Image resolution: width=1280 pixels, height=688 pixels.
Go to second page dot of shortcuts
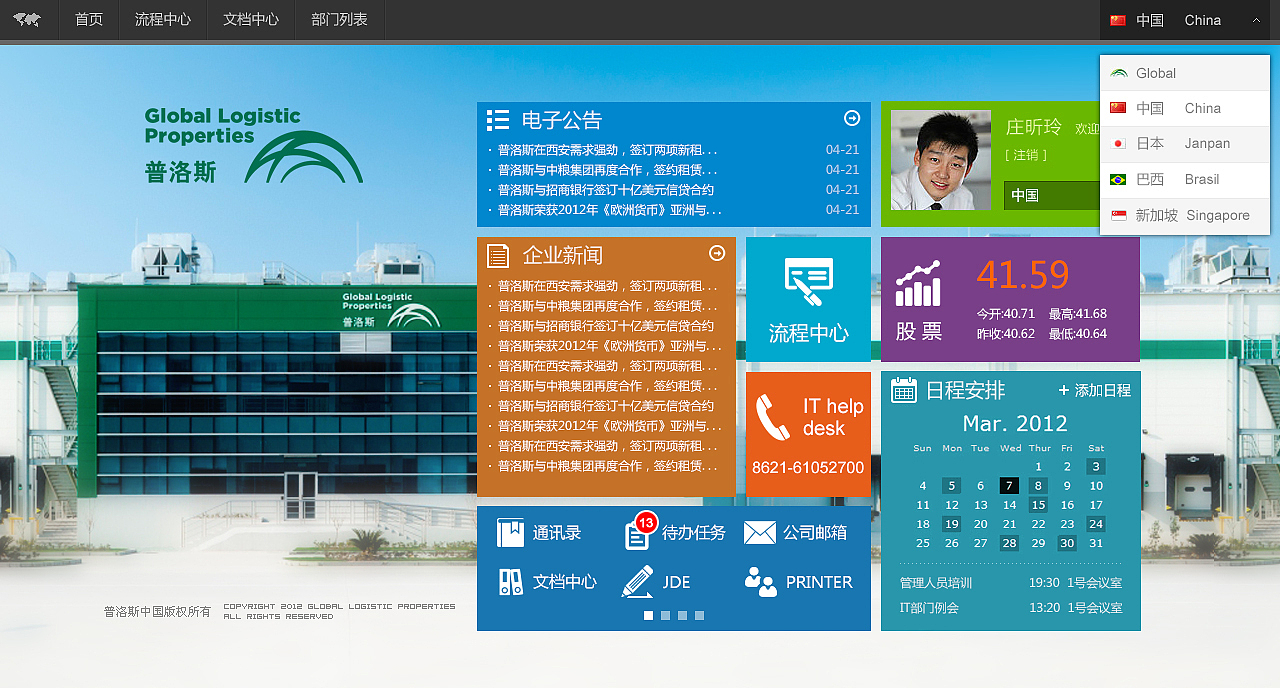665,615
